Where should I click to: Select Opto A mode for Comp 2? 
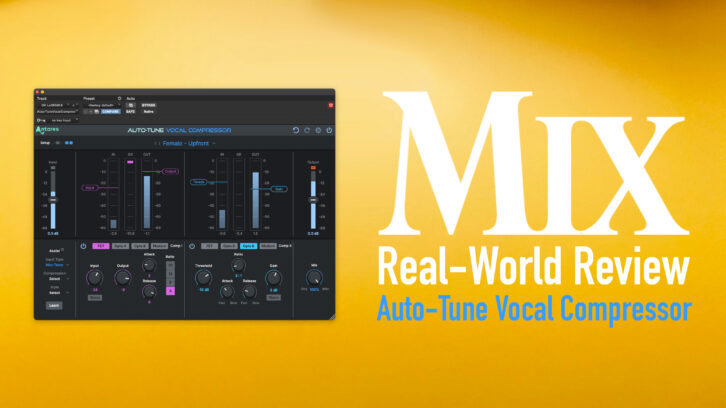pyautogui.click(x=229, y=246)
